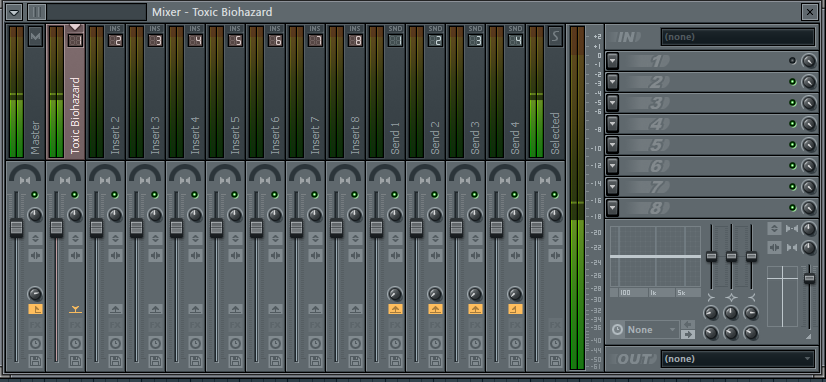The image size is (826, 382).
Task: Toggle the Master track FX enable button
Action: [x=35, y=325]
